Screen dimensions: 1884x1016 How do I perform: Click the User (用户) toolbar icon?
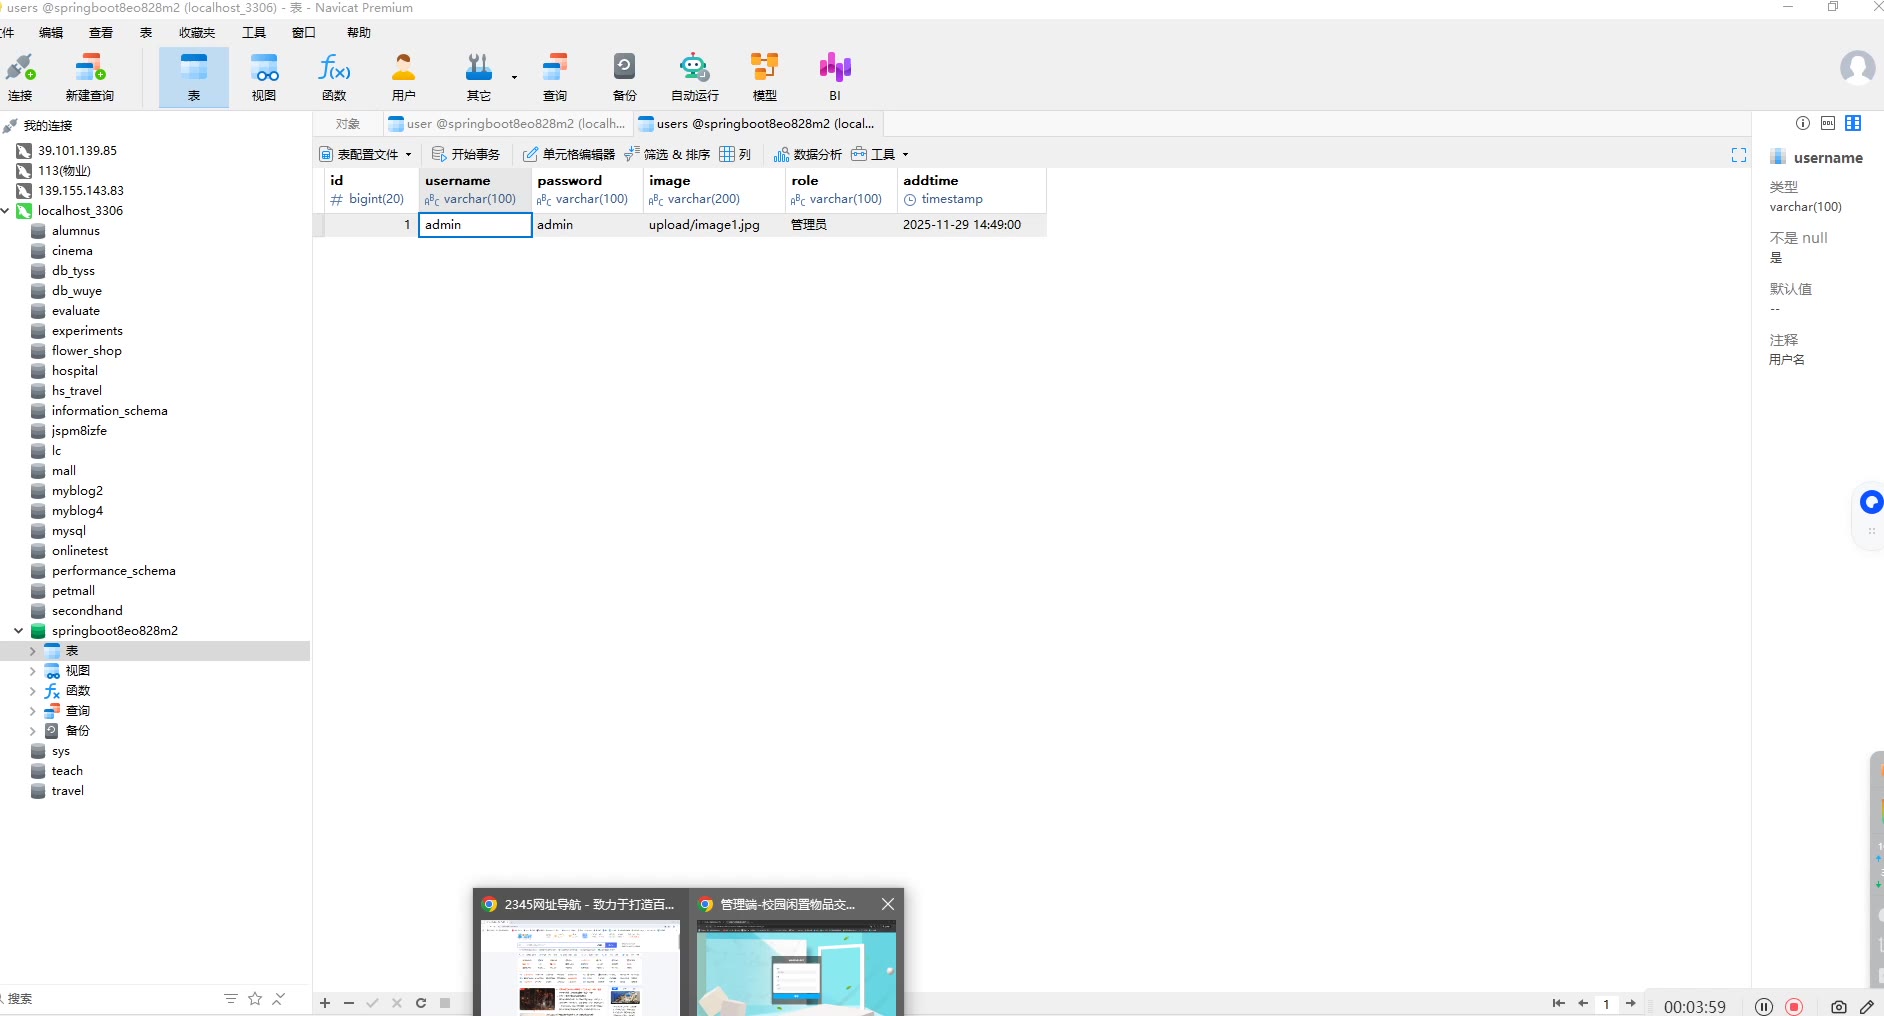coord(404,77)
